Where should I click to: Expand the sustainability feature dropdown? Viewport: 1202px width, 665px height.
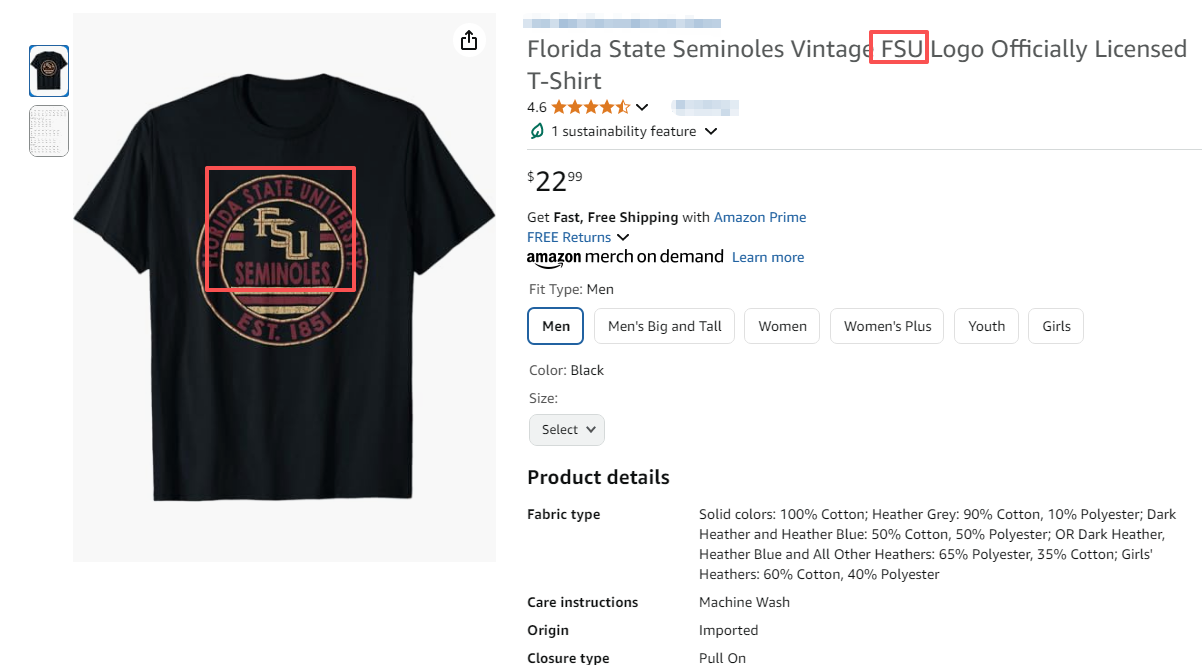pyautogui.click(x=711, y=131)
